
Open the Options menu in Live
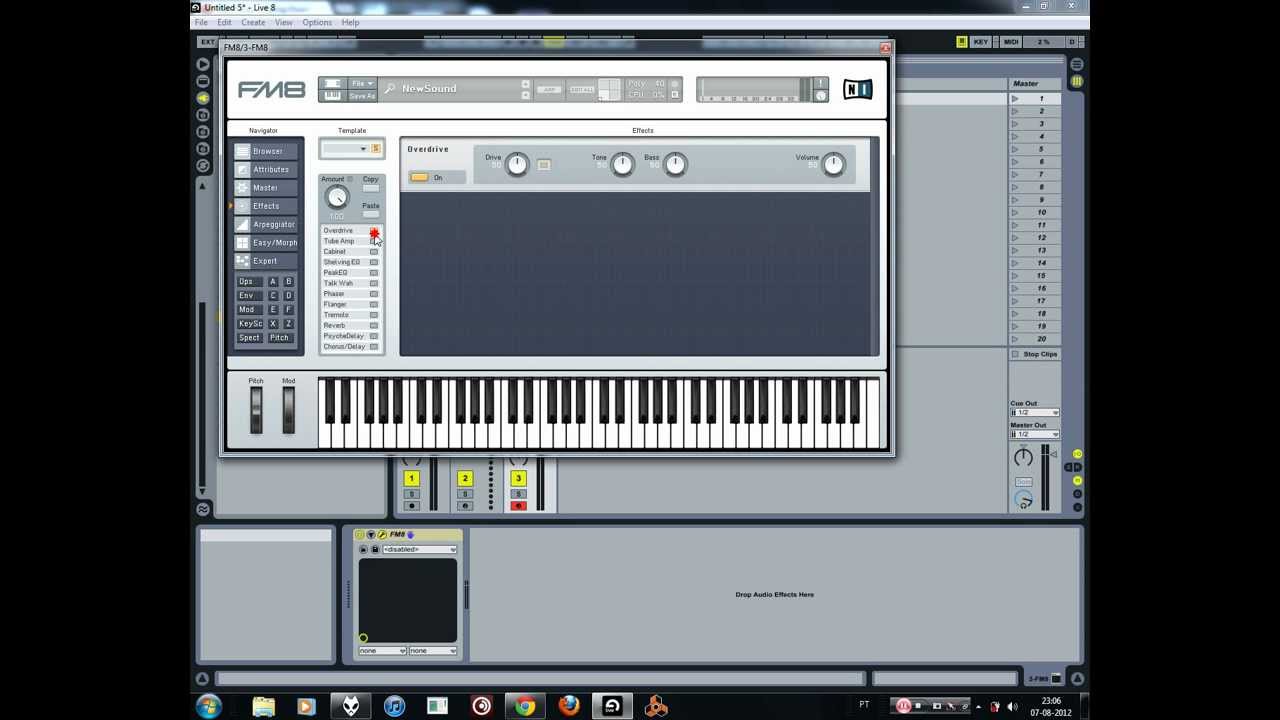[317, 22]
